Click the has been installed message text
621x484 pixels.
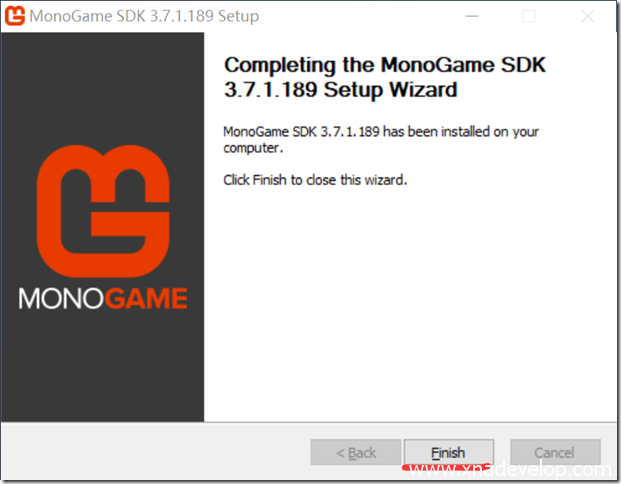381,139
